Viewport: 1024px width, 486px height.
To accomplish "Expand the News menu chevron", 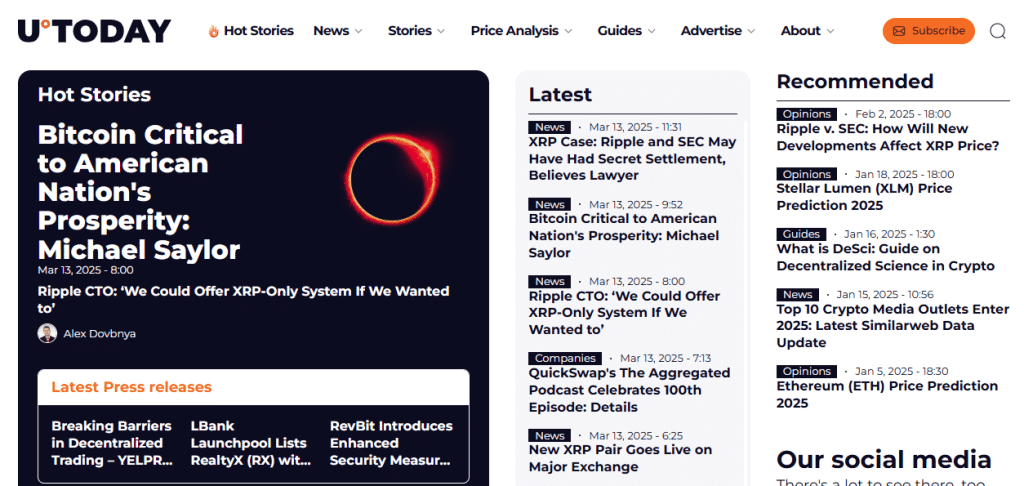I will pyautogui.click(x=358, y=31).
